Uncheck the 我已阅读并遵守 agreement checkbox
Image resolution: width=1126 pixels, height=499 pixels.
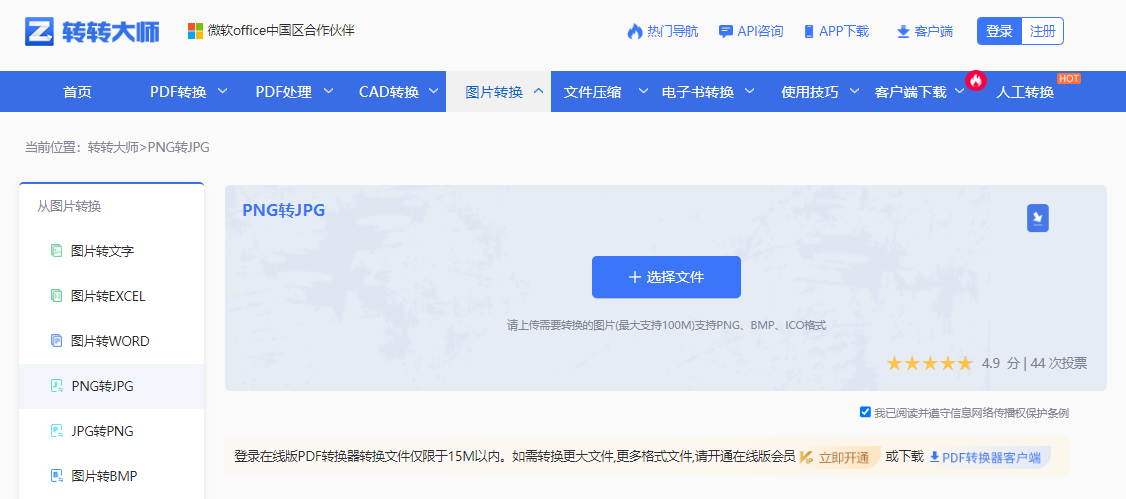click(865, 412)
